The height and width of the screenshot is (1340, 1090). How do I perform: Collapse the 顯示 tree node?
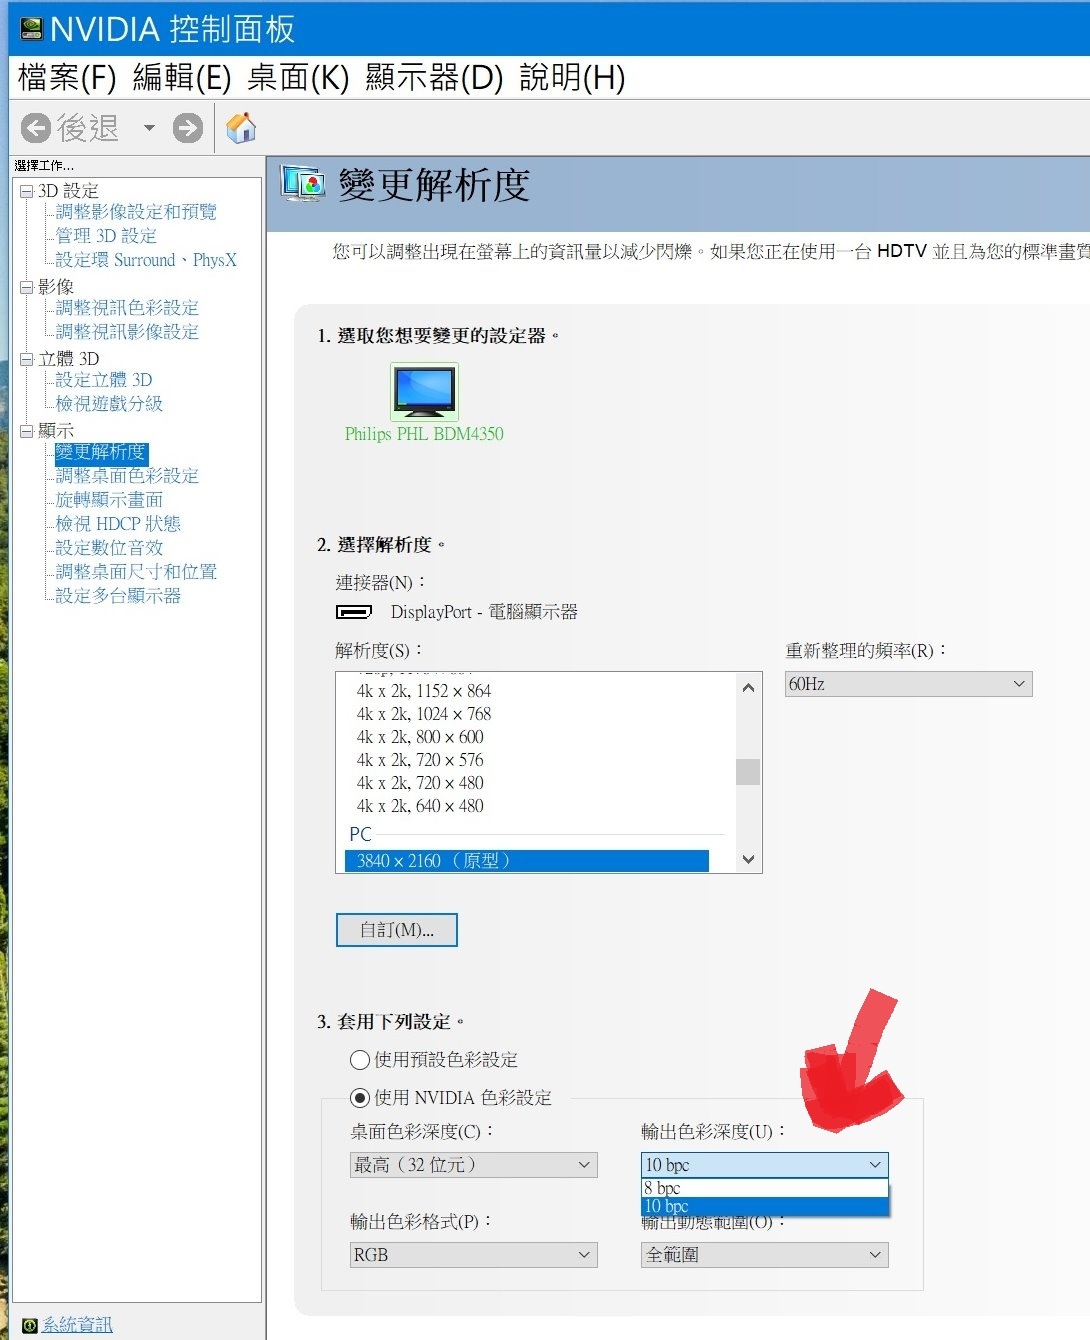[x=27, y=431]
